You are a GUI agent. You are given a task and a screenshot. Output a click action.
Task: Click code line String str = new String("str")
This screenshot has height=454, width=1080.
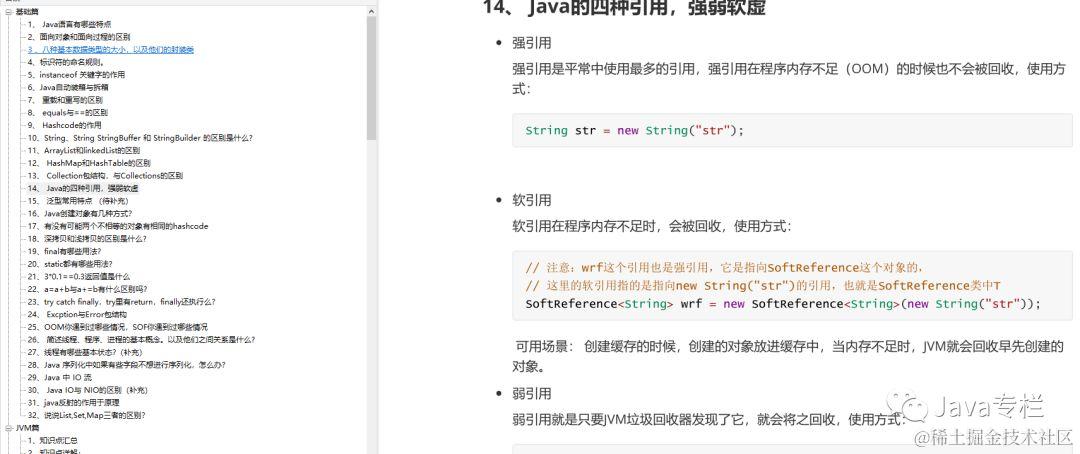click(x=634, y=130)
